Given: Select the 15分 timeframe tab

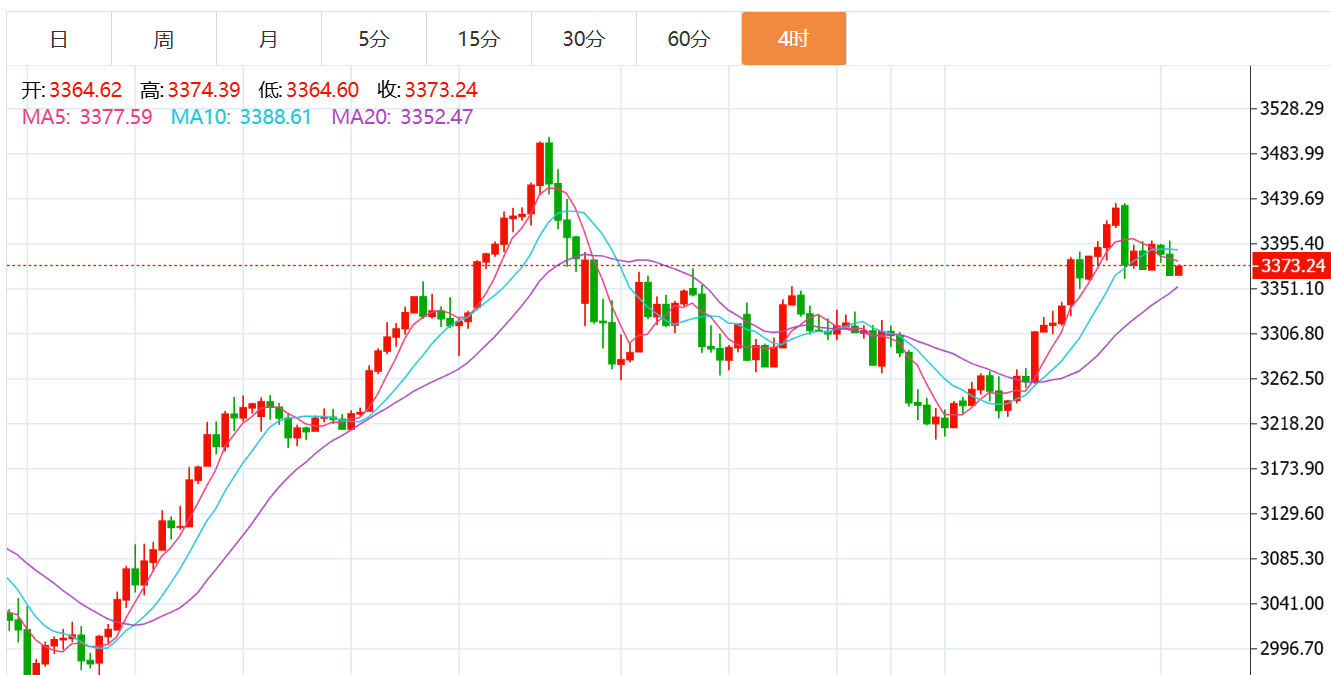Looking at the screenshot, I should pos(479,39).
